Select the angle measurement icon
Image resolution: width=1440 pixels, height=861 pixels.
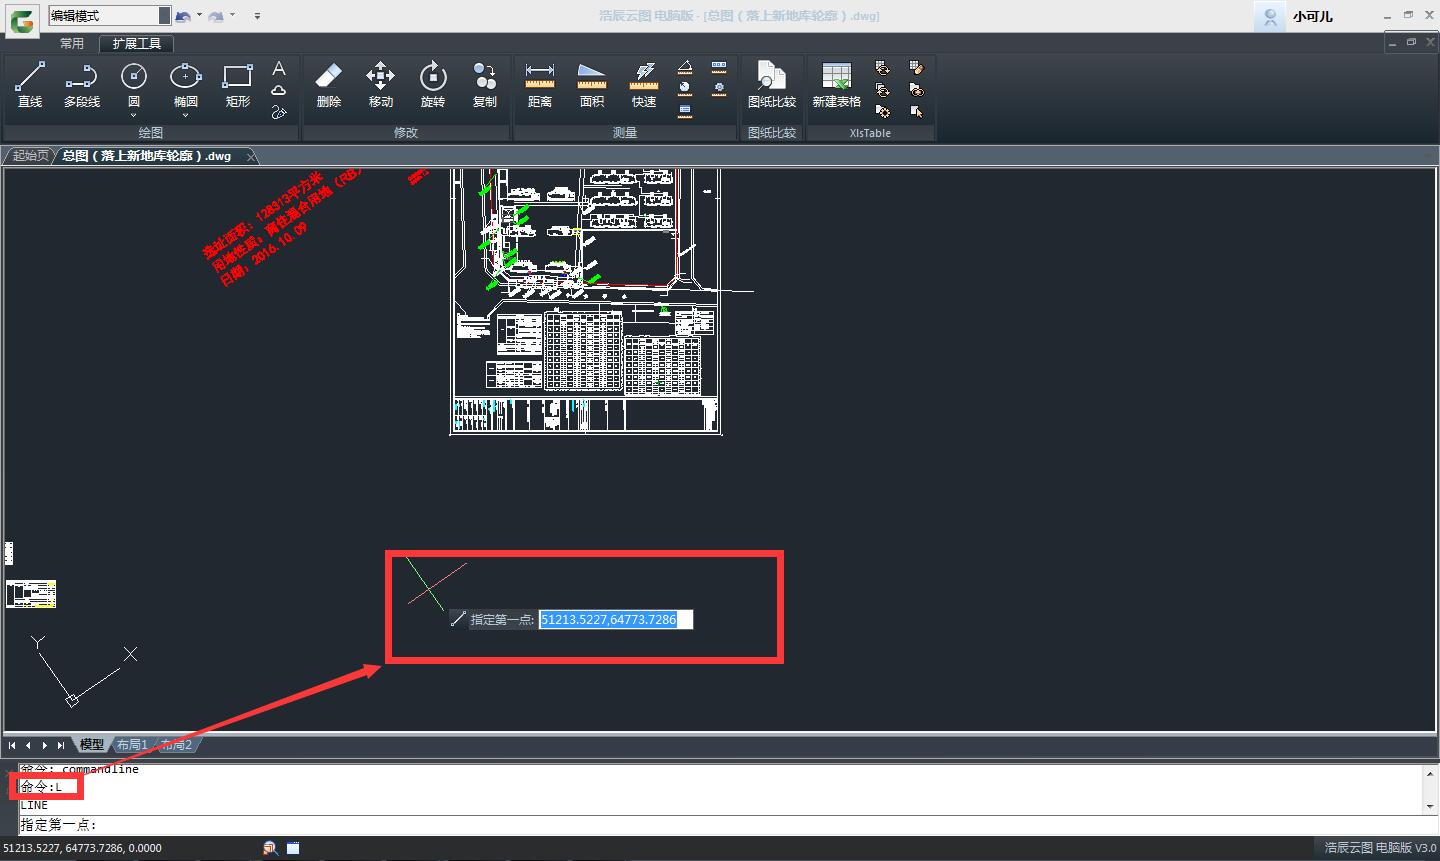pyautogui.click(x=685, y=67)
